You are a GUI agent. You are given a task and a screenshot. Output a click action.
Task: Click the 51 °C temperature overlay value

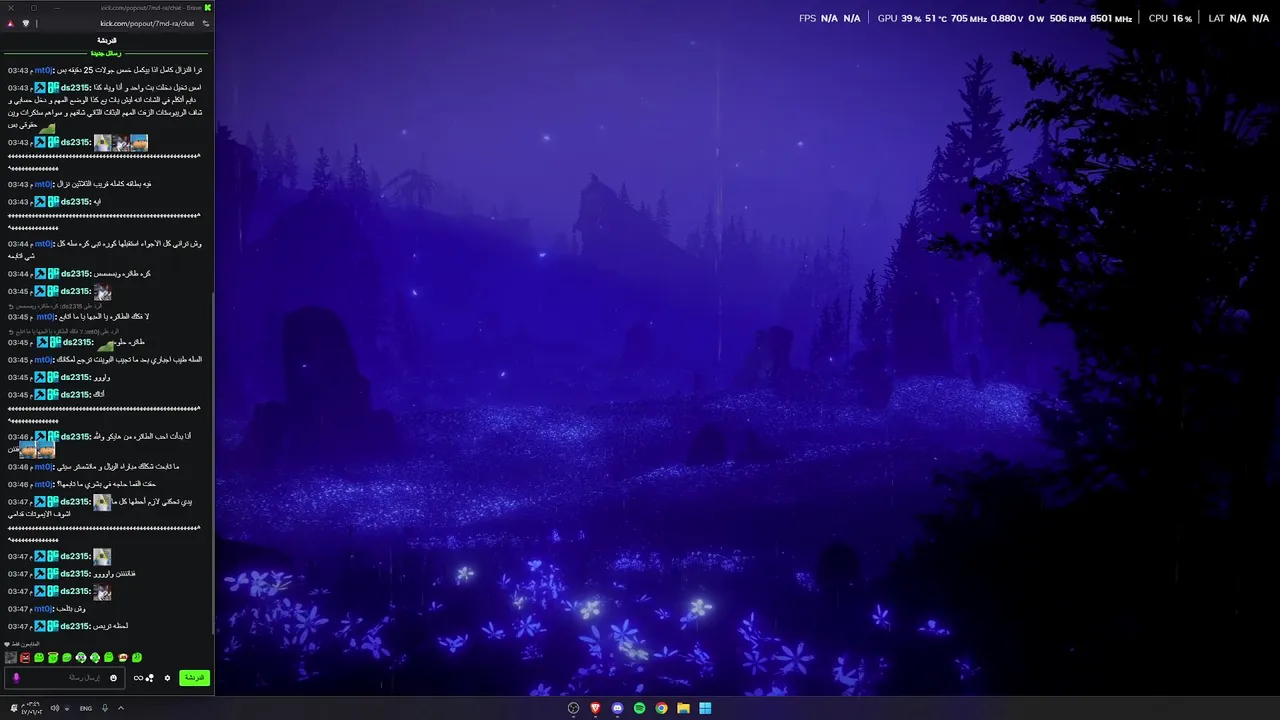937,19
